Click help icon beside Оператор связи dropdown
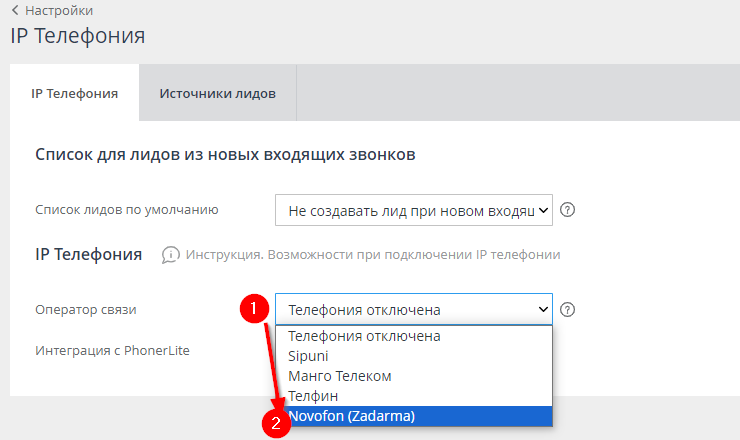Viewport: 740px width, 440px height. (x=568, y=310)
